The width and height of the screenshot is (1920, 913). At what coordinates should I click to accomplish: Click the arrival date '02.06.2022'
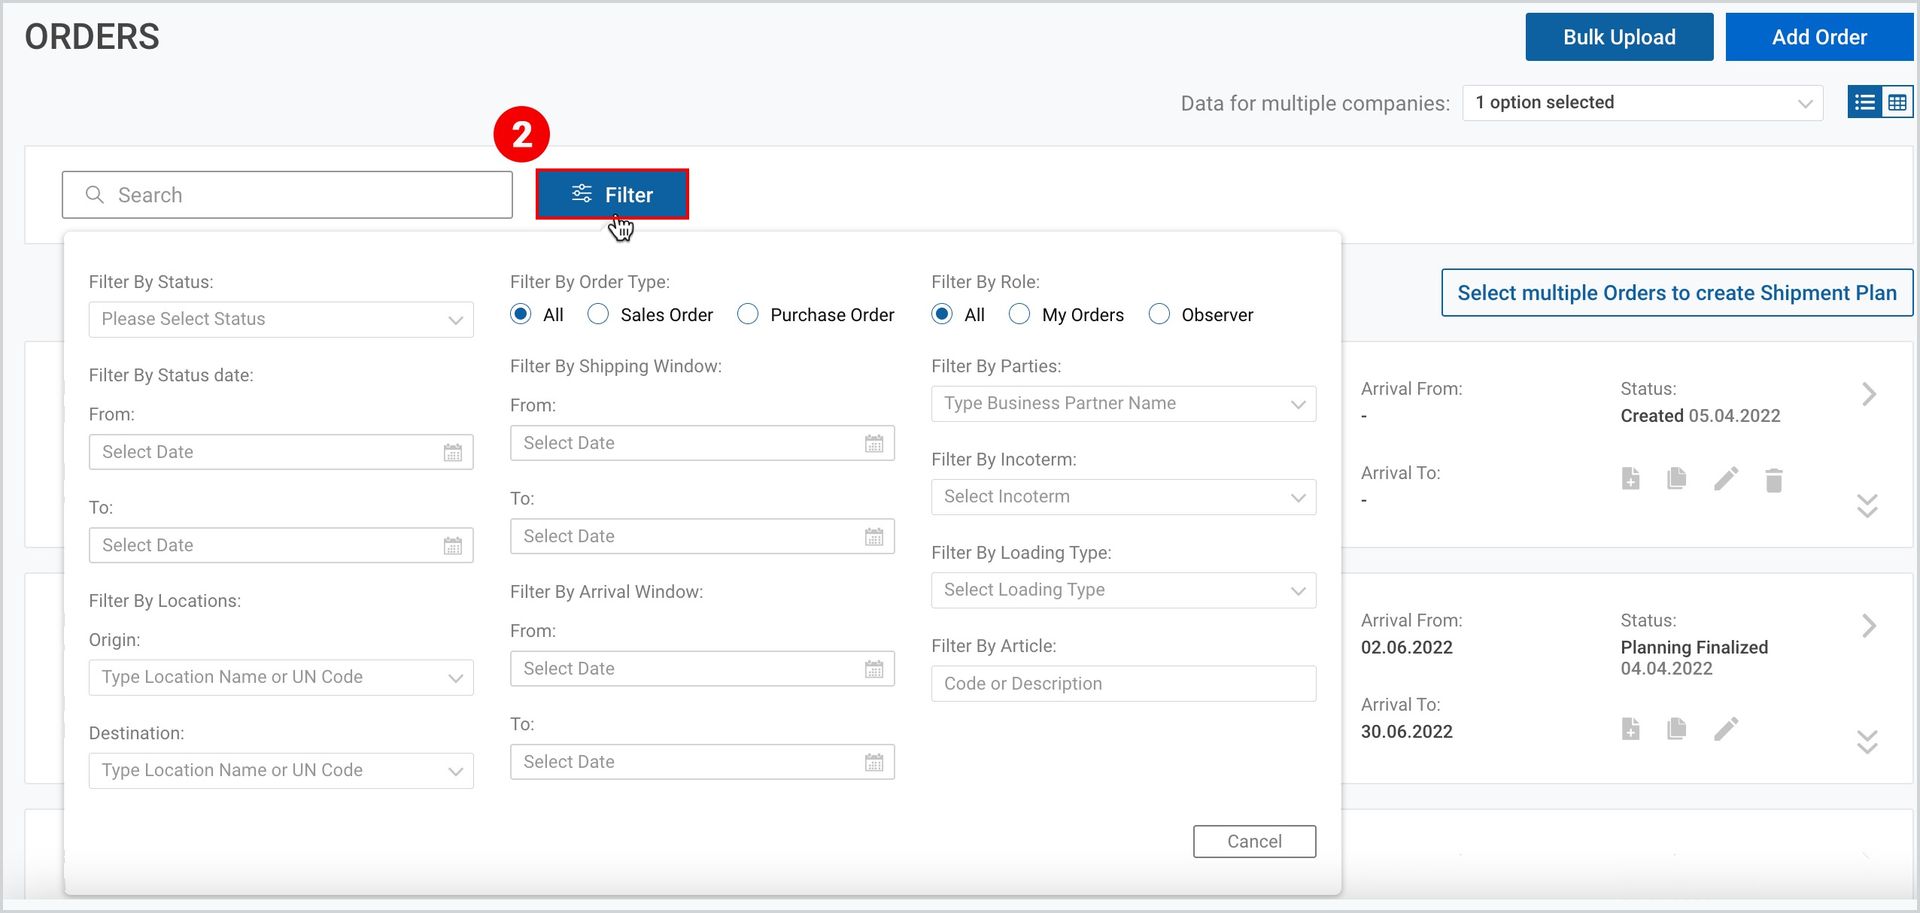click(1407, 647)
